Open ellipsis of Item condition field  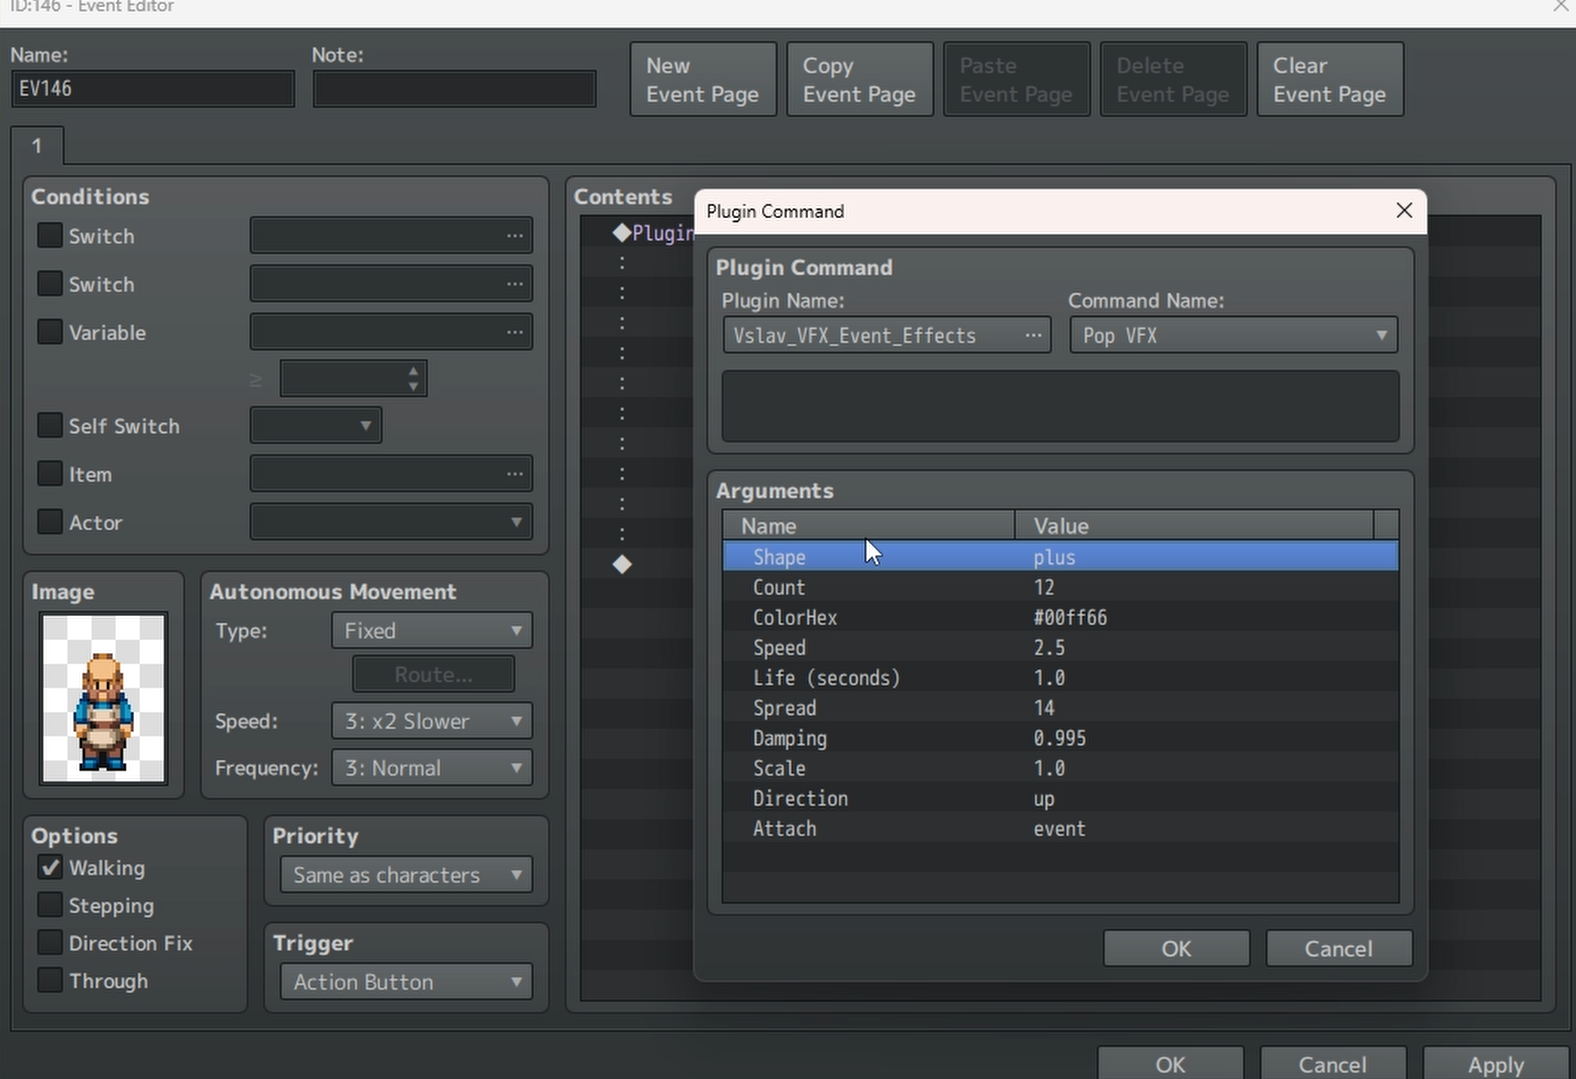[x=515, y=474]
